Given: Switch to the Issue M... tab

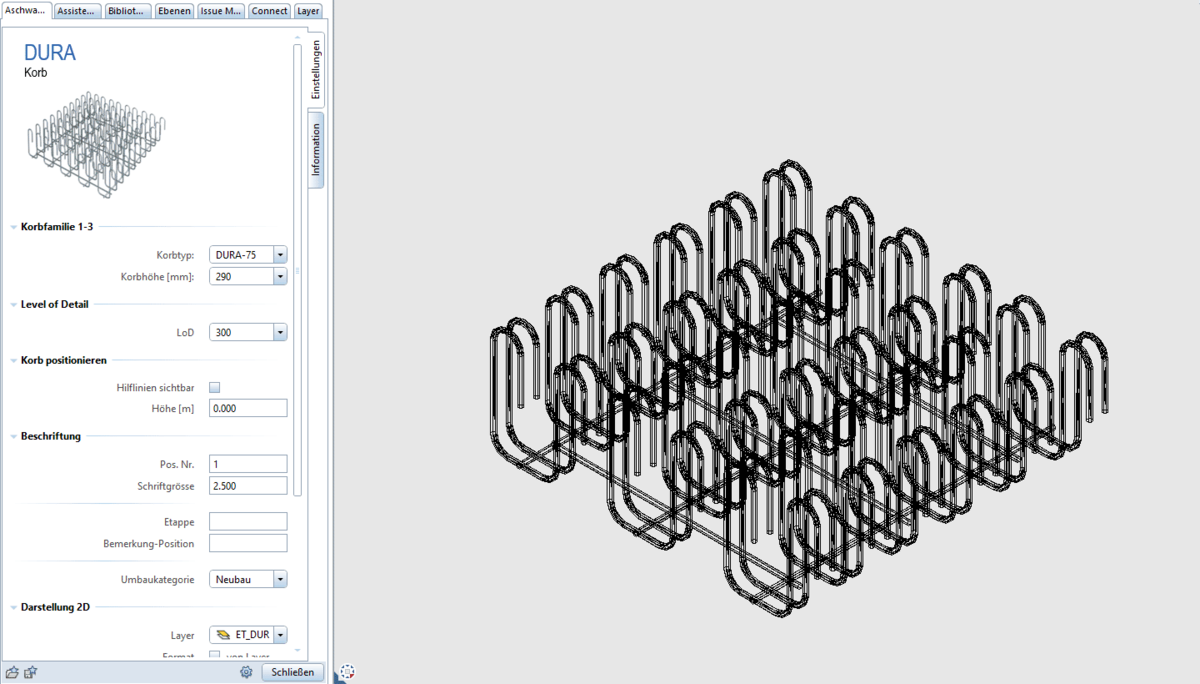Looking at the screenshot, I should pyautogui.click(x=221, y=11).
